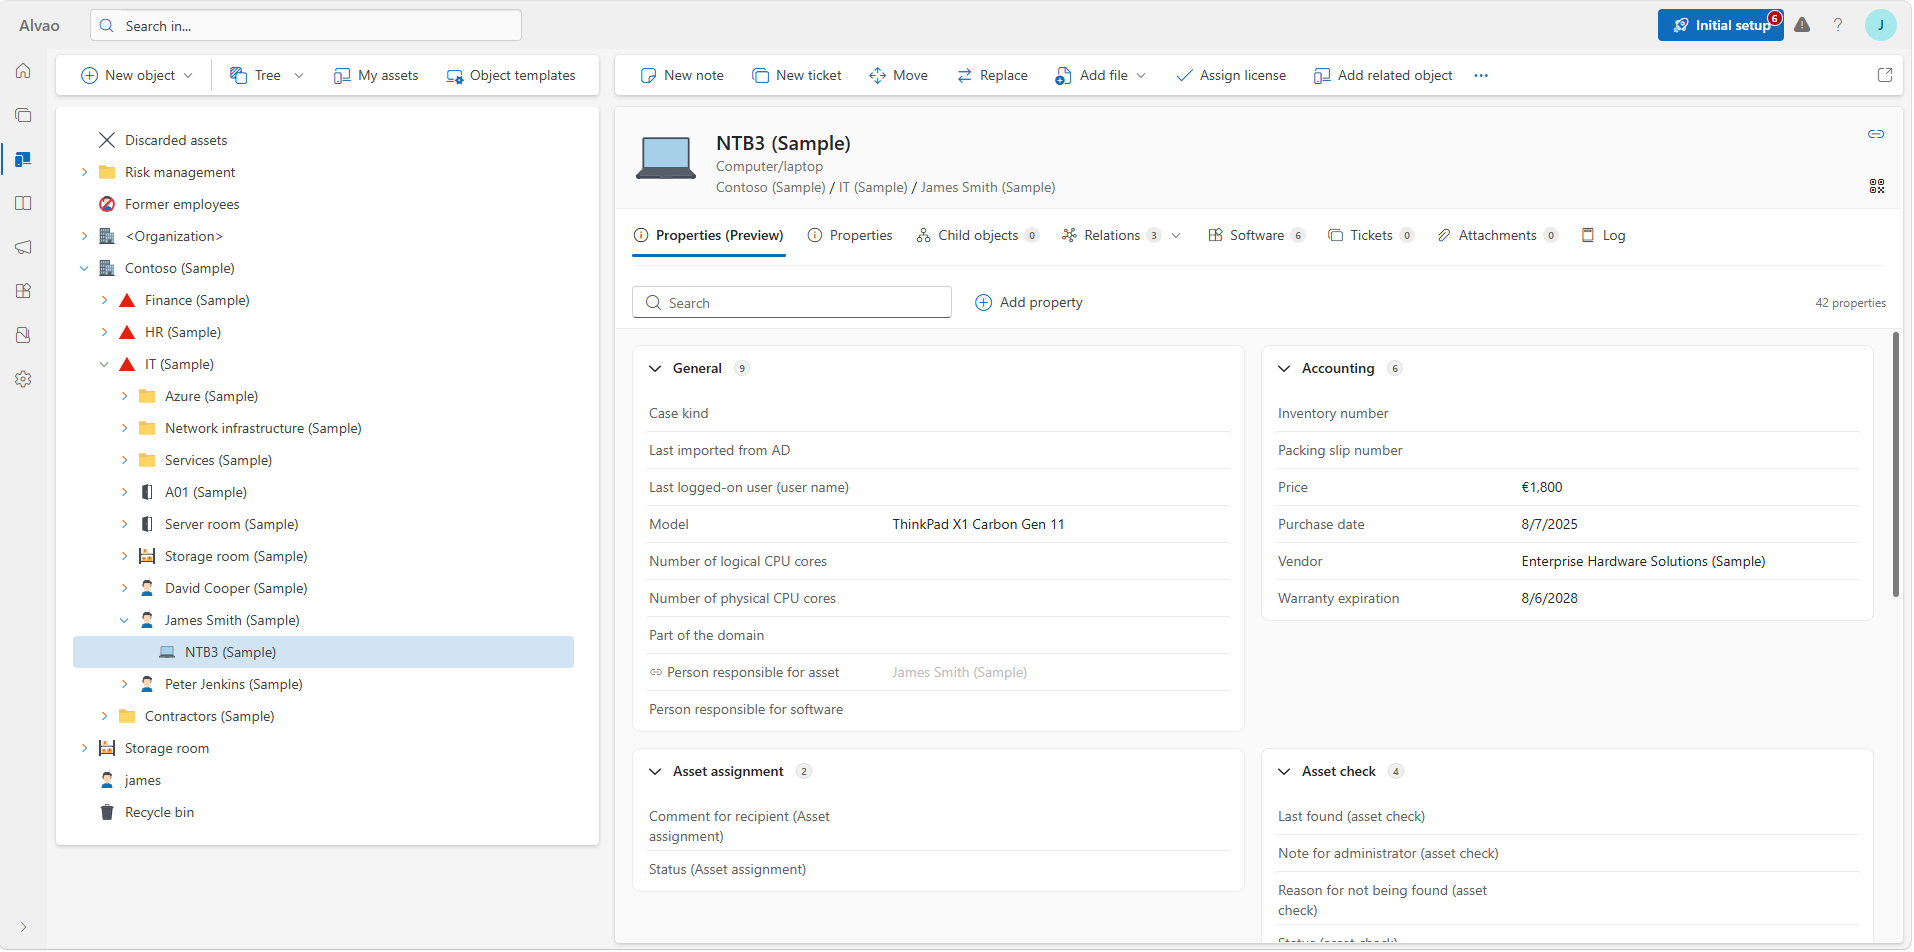Collapse the Asset check section
The image size is (1914, 952).
(1284, 772)
